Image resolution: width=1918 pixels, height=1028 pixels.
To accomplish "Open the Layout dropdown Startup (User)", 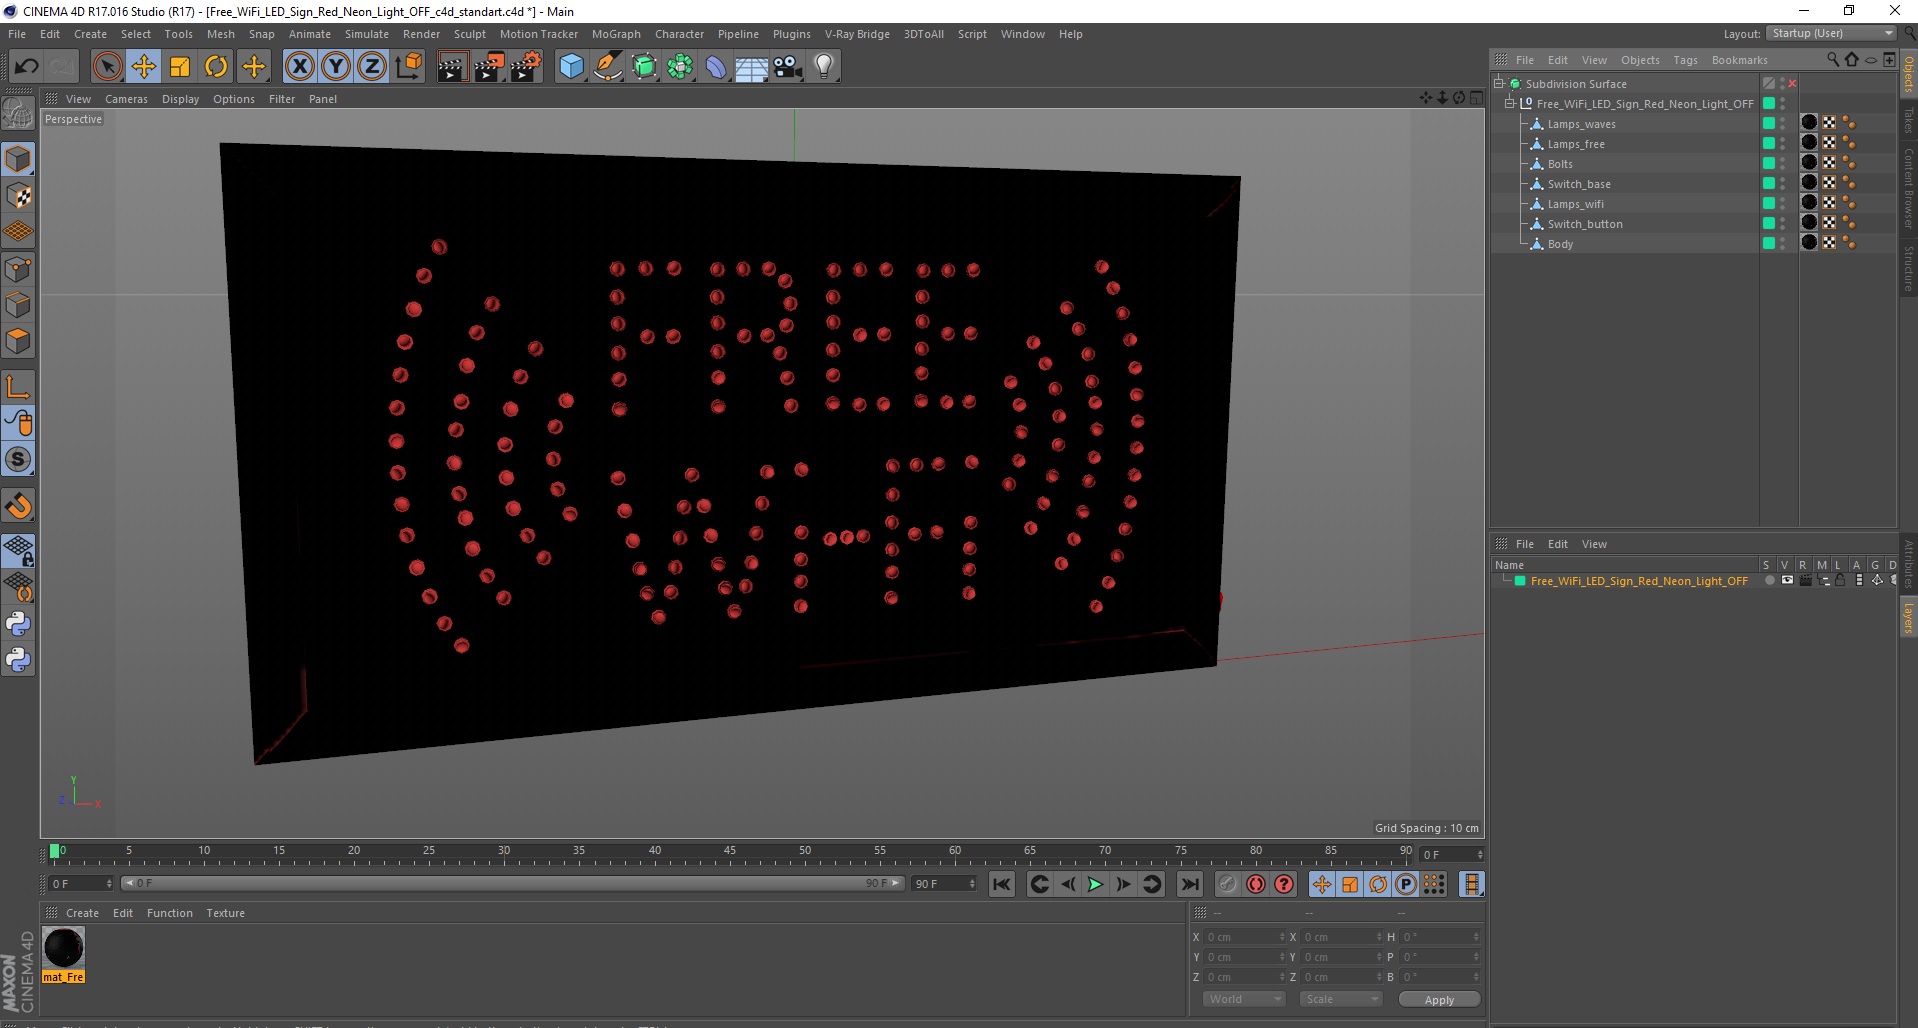I will click(1832, 33).
